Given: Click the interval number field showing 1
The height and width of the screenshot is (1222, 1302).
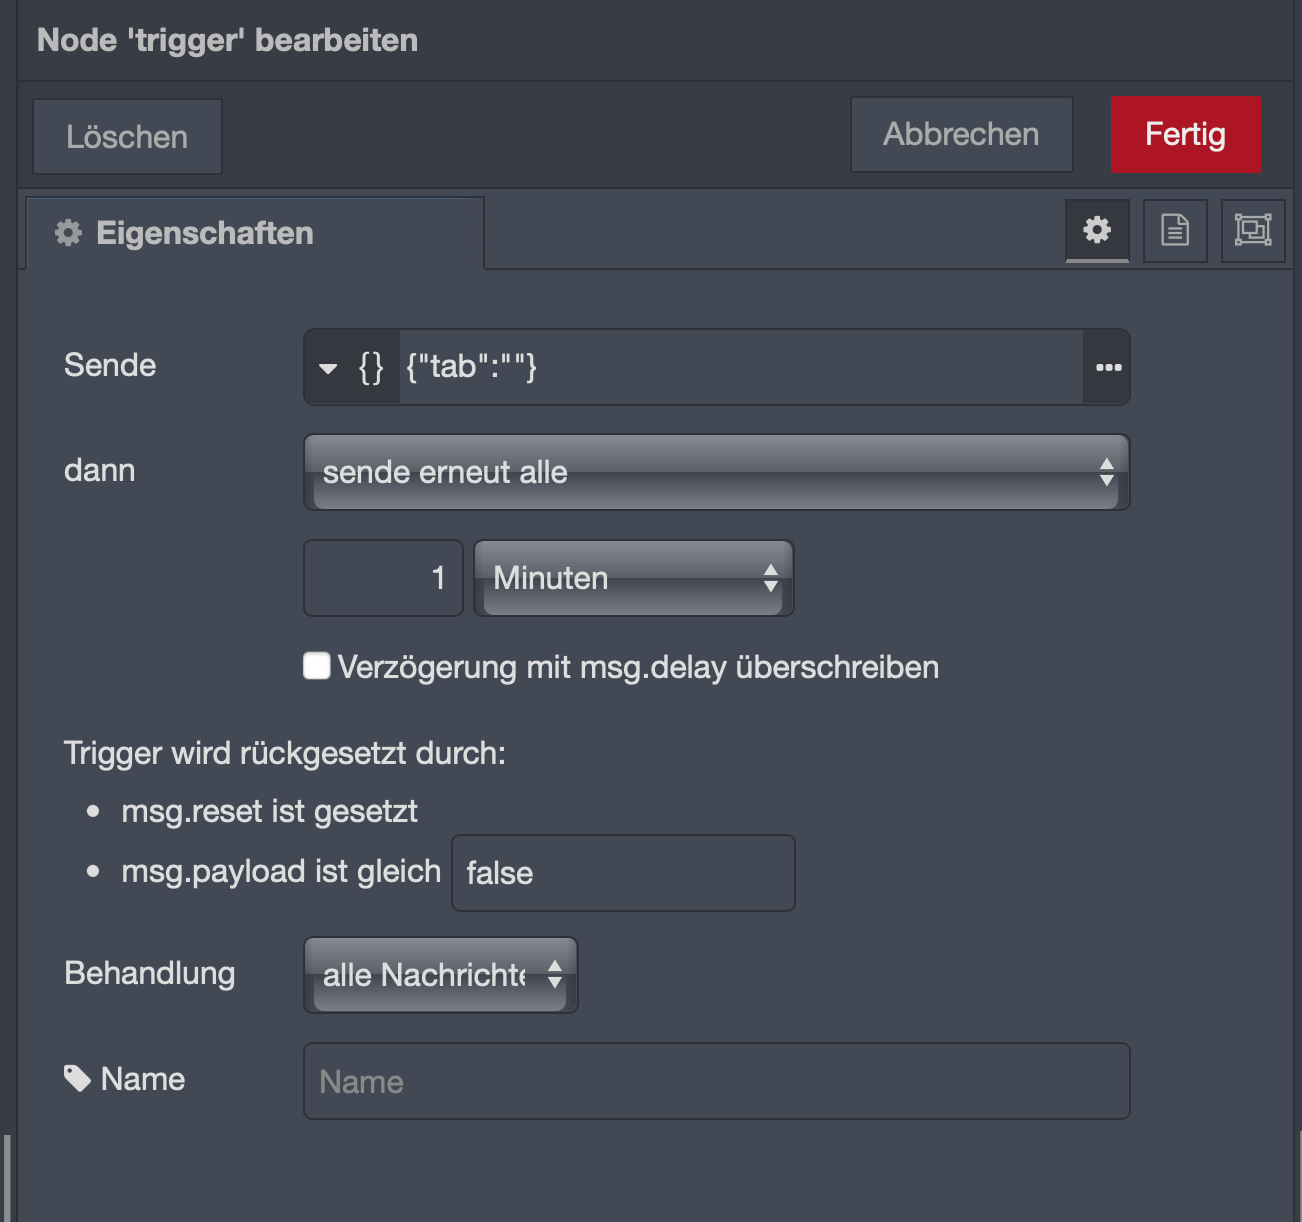Looking at the screenshot, I should pyautogui.click(x=384, y=578).
